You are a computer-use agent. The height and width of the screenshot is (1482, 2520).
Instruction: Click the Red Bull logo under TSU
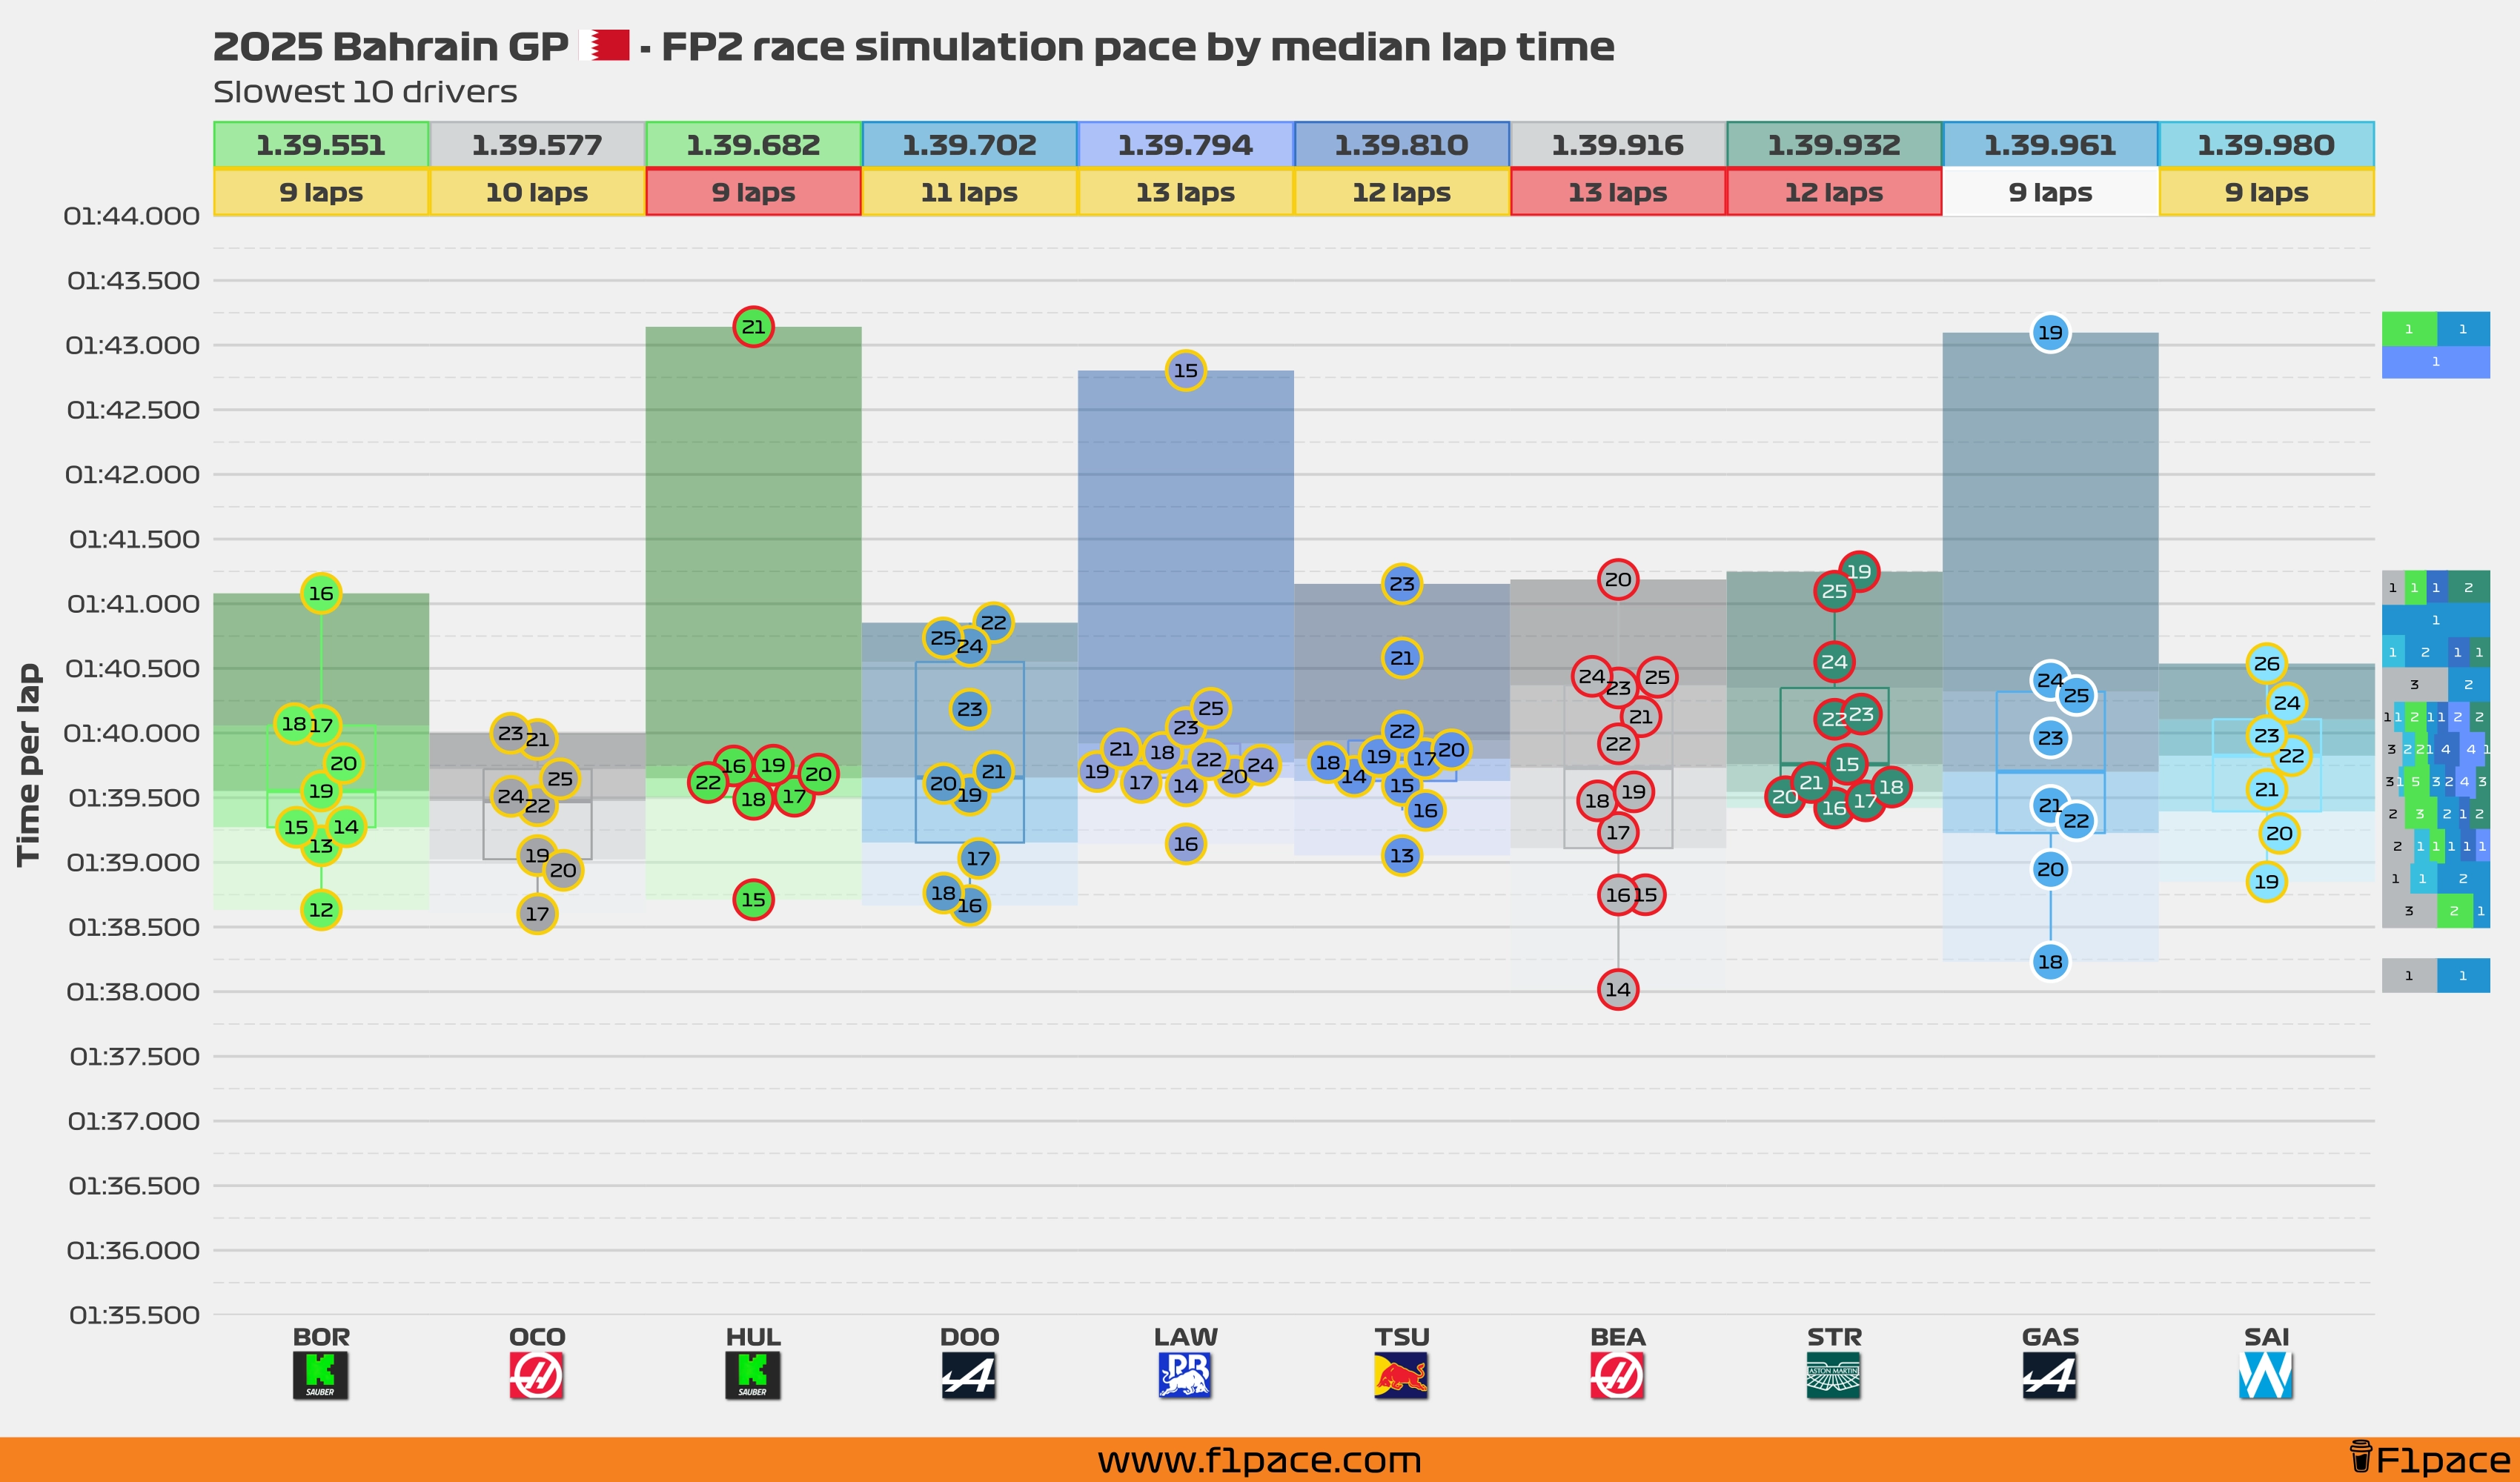(x=1401, y=1376)
